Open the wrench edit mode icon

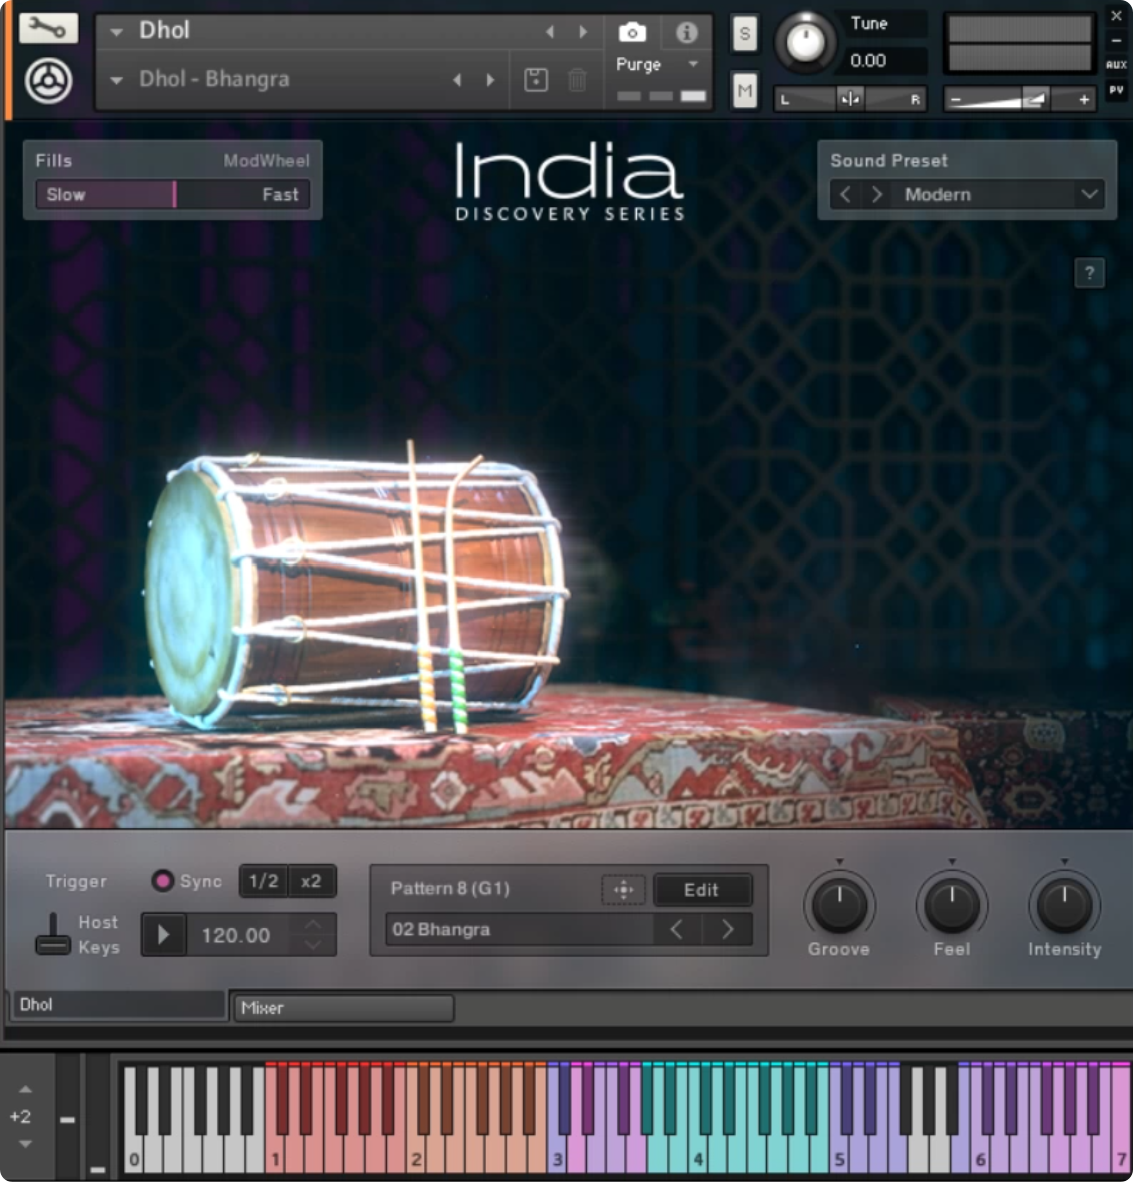coord(47,29)
